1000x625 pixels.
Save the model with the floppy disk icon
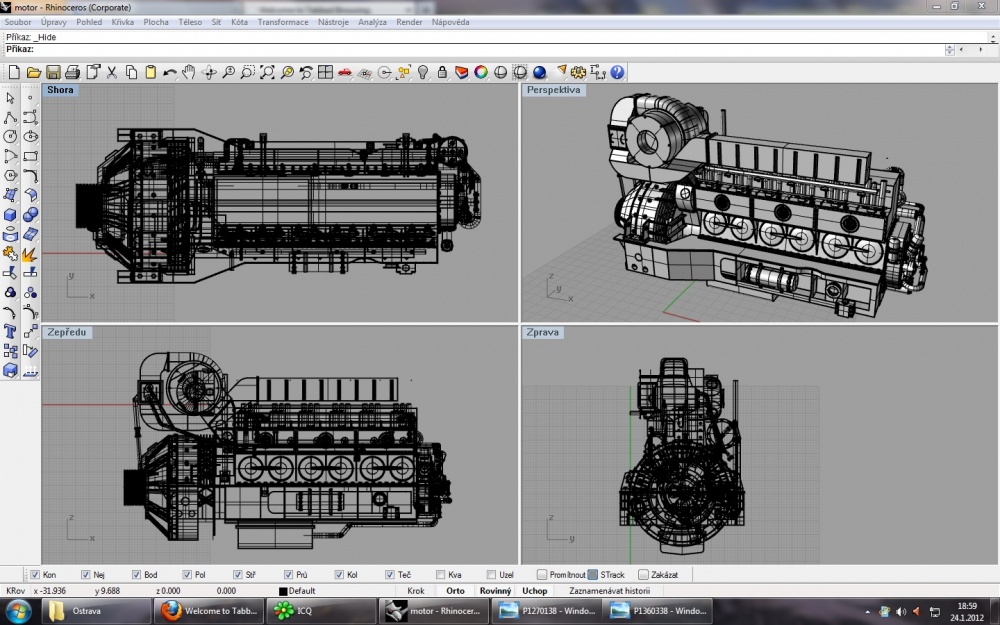click(54, 72)
